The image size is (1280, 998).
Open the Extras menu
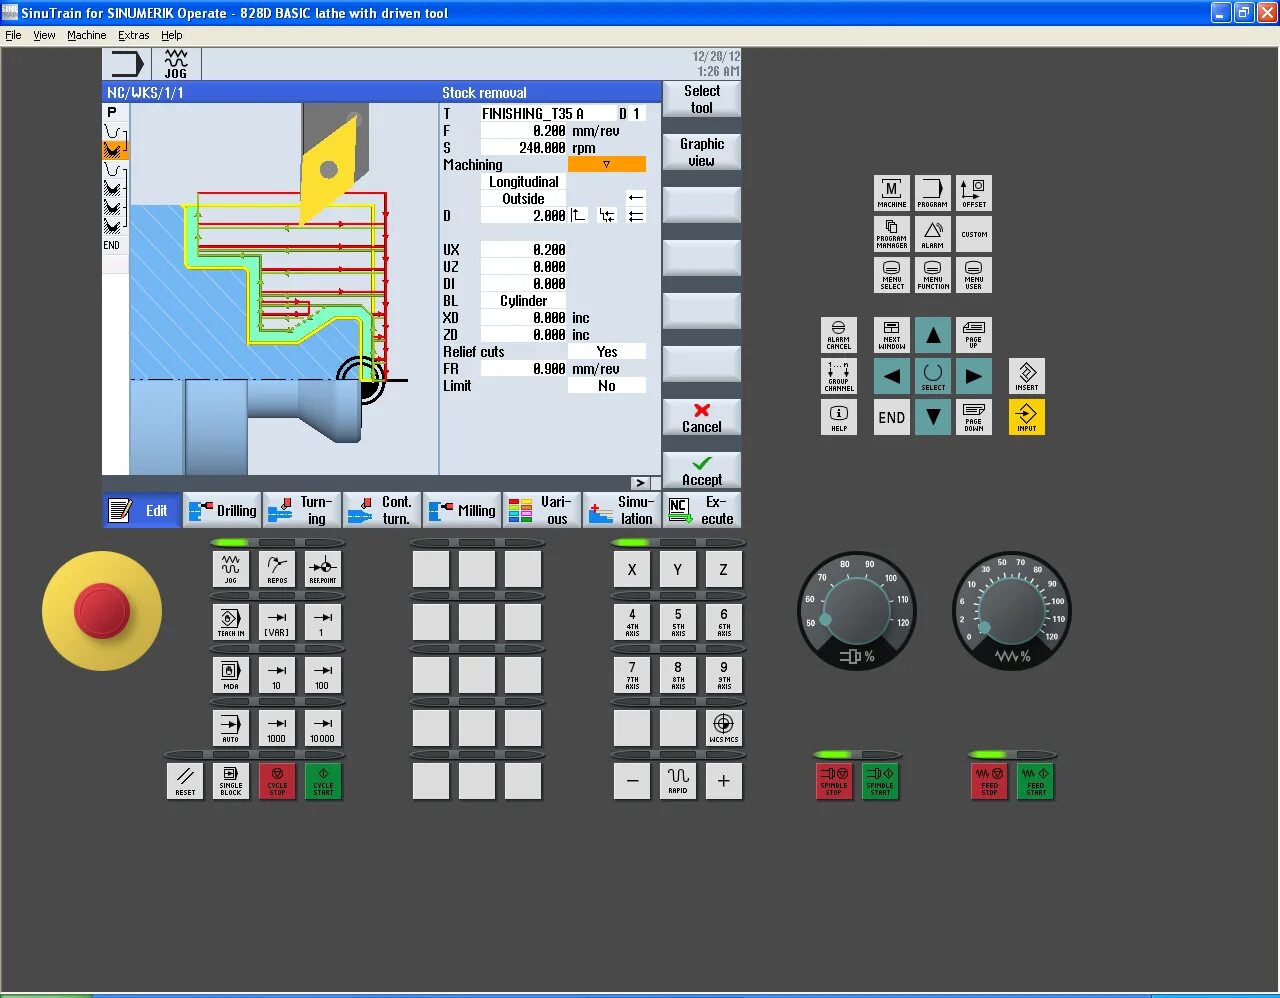tap(133, 35)
